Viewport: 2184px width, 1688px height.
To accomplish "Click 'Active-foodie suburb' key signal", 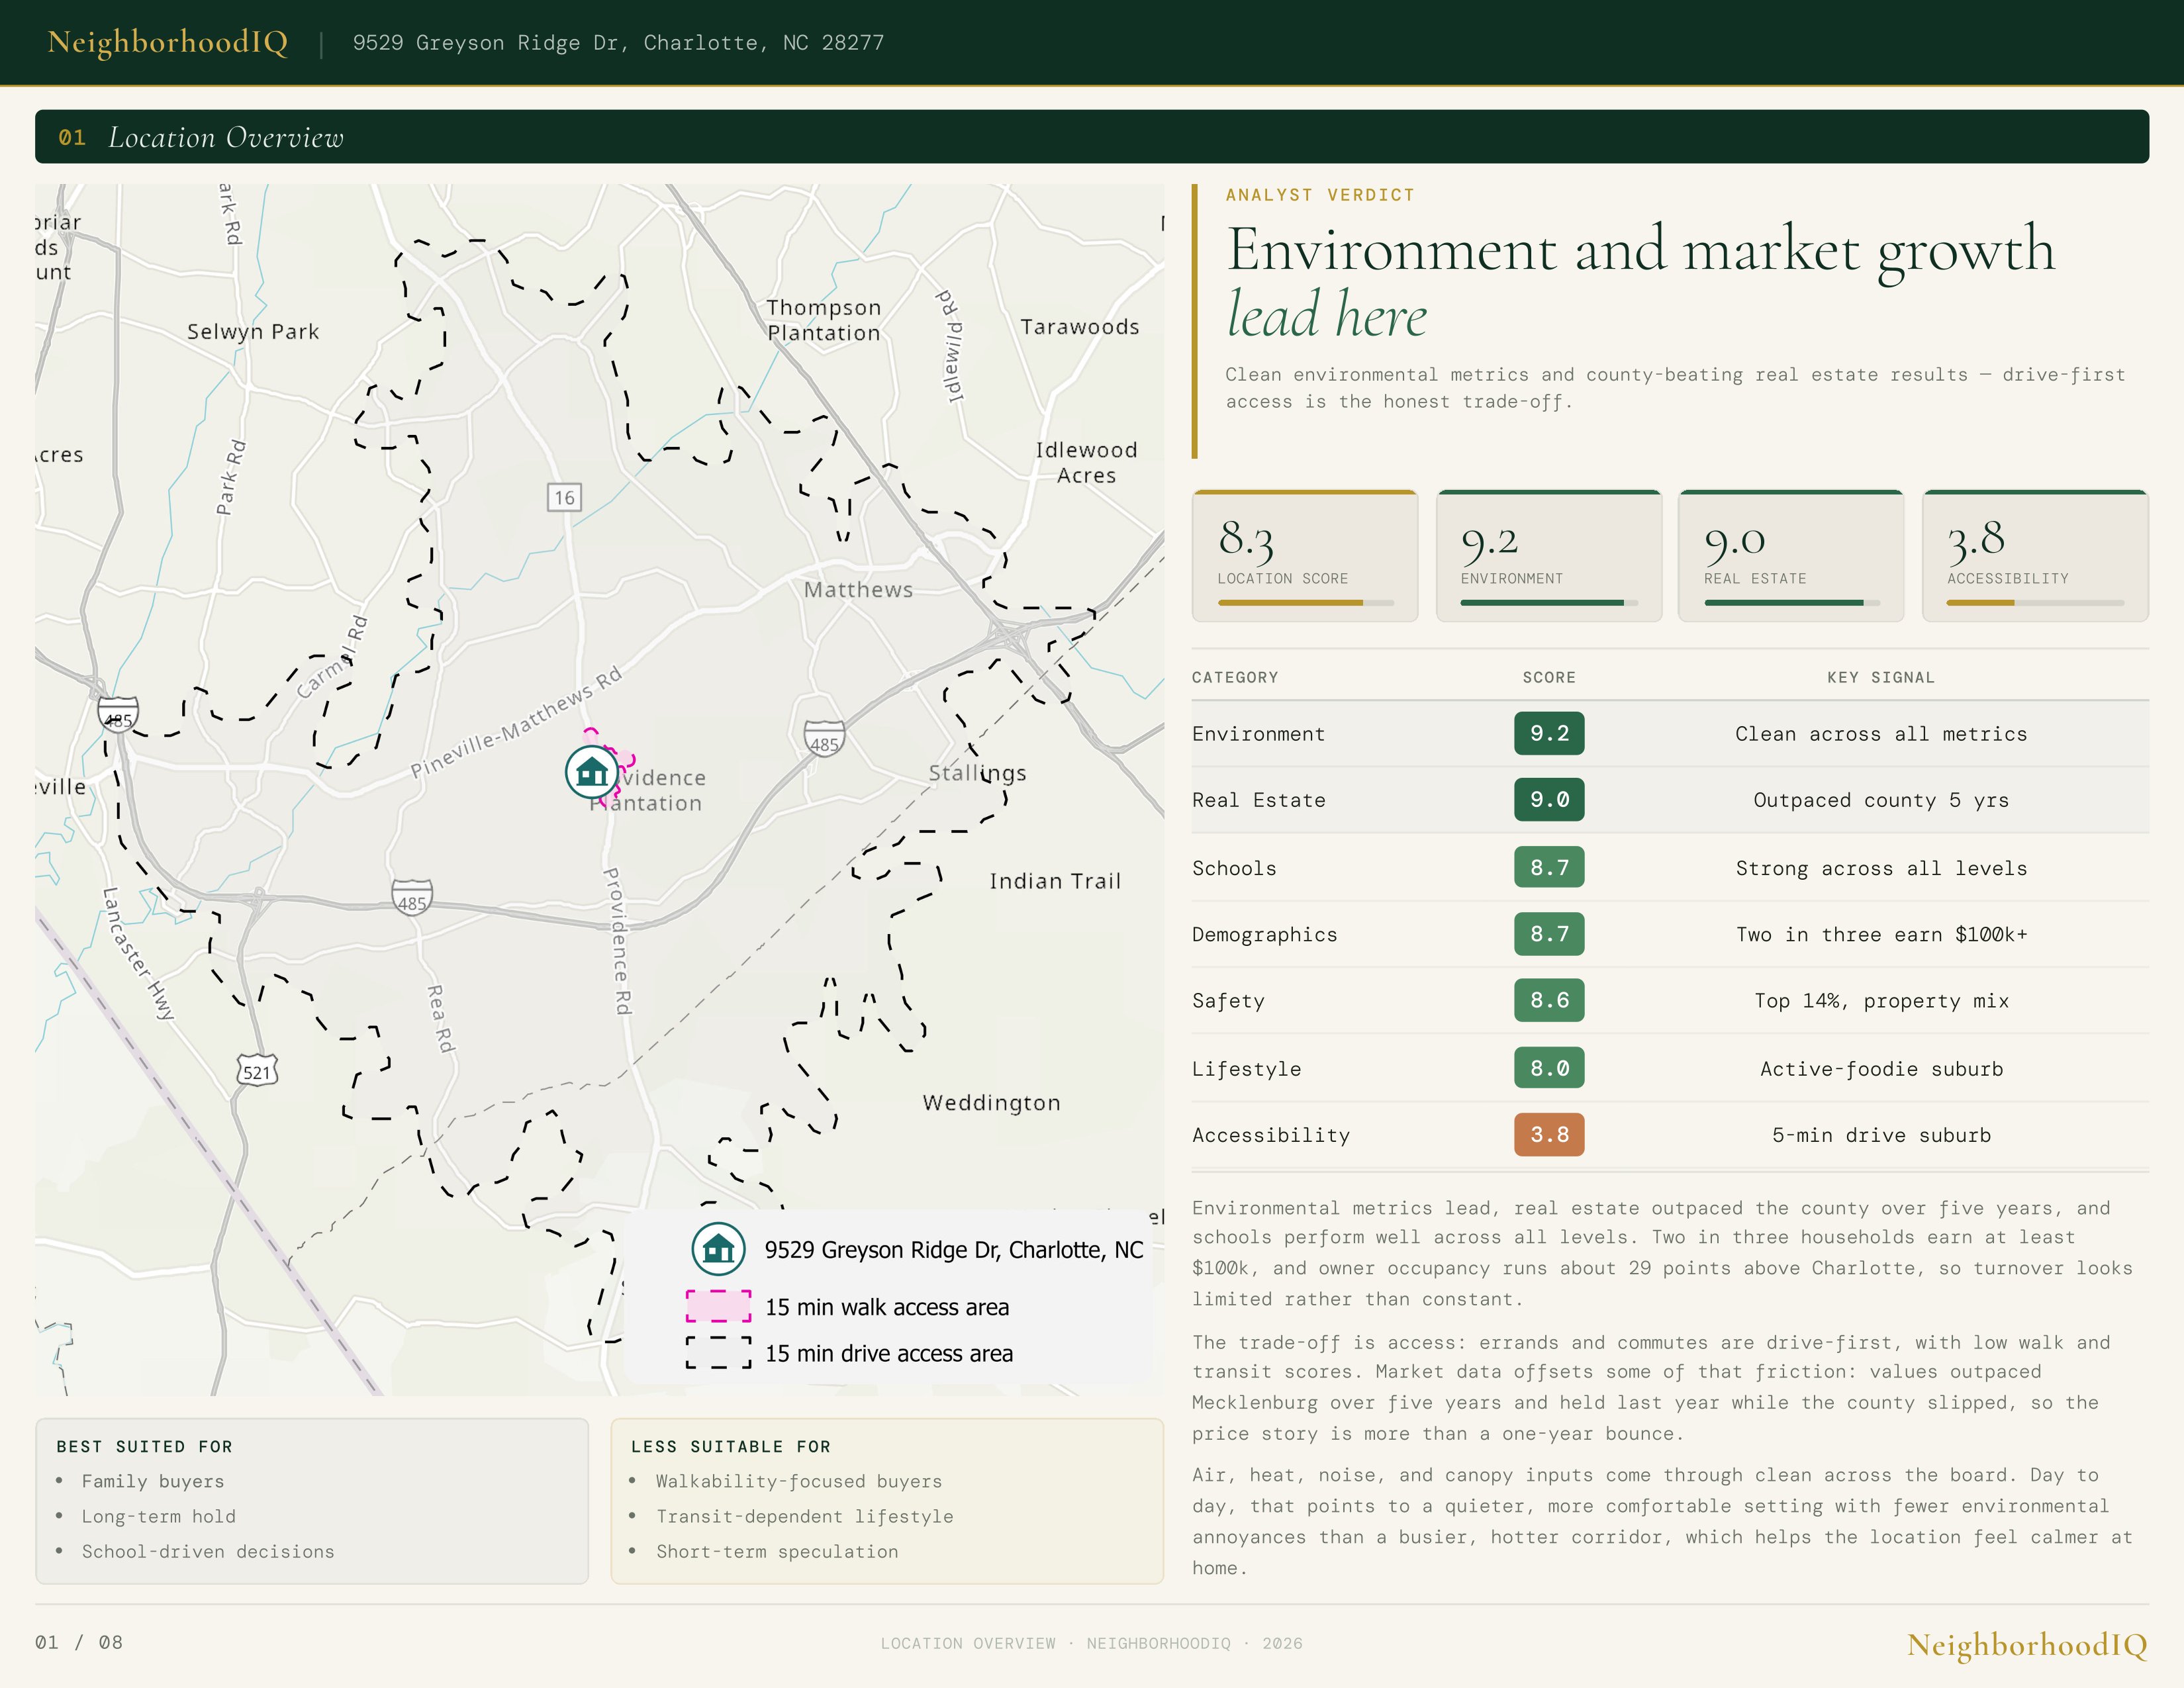I will [x=1881, y=1069].
